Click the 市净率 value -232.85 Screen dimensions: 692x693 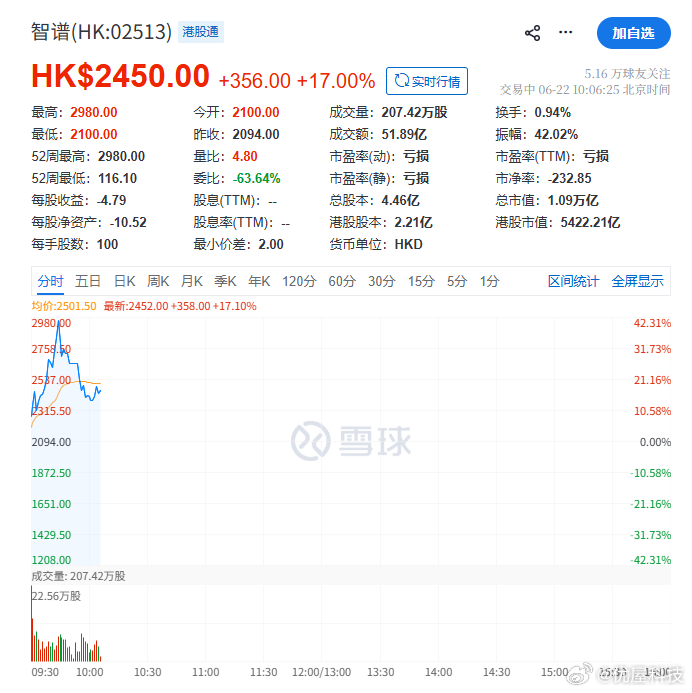(x=569, y=179)
